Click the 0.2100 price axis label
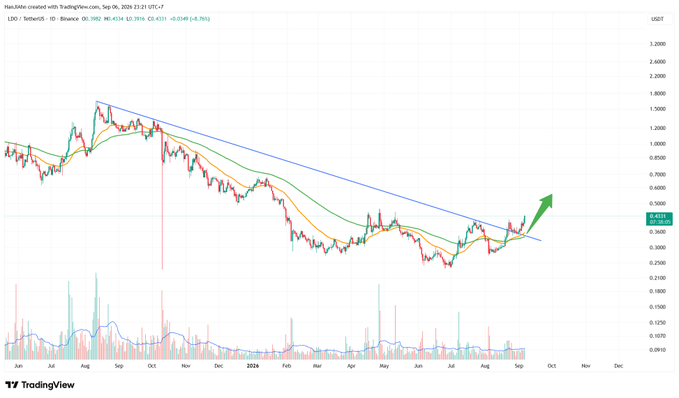 (657, 278)
